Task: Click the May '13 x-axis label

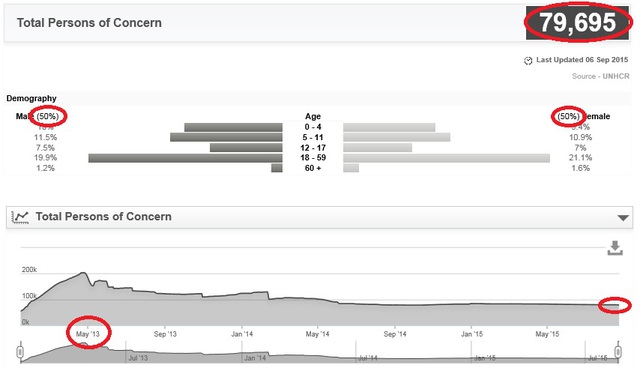Action: 88,334
